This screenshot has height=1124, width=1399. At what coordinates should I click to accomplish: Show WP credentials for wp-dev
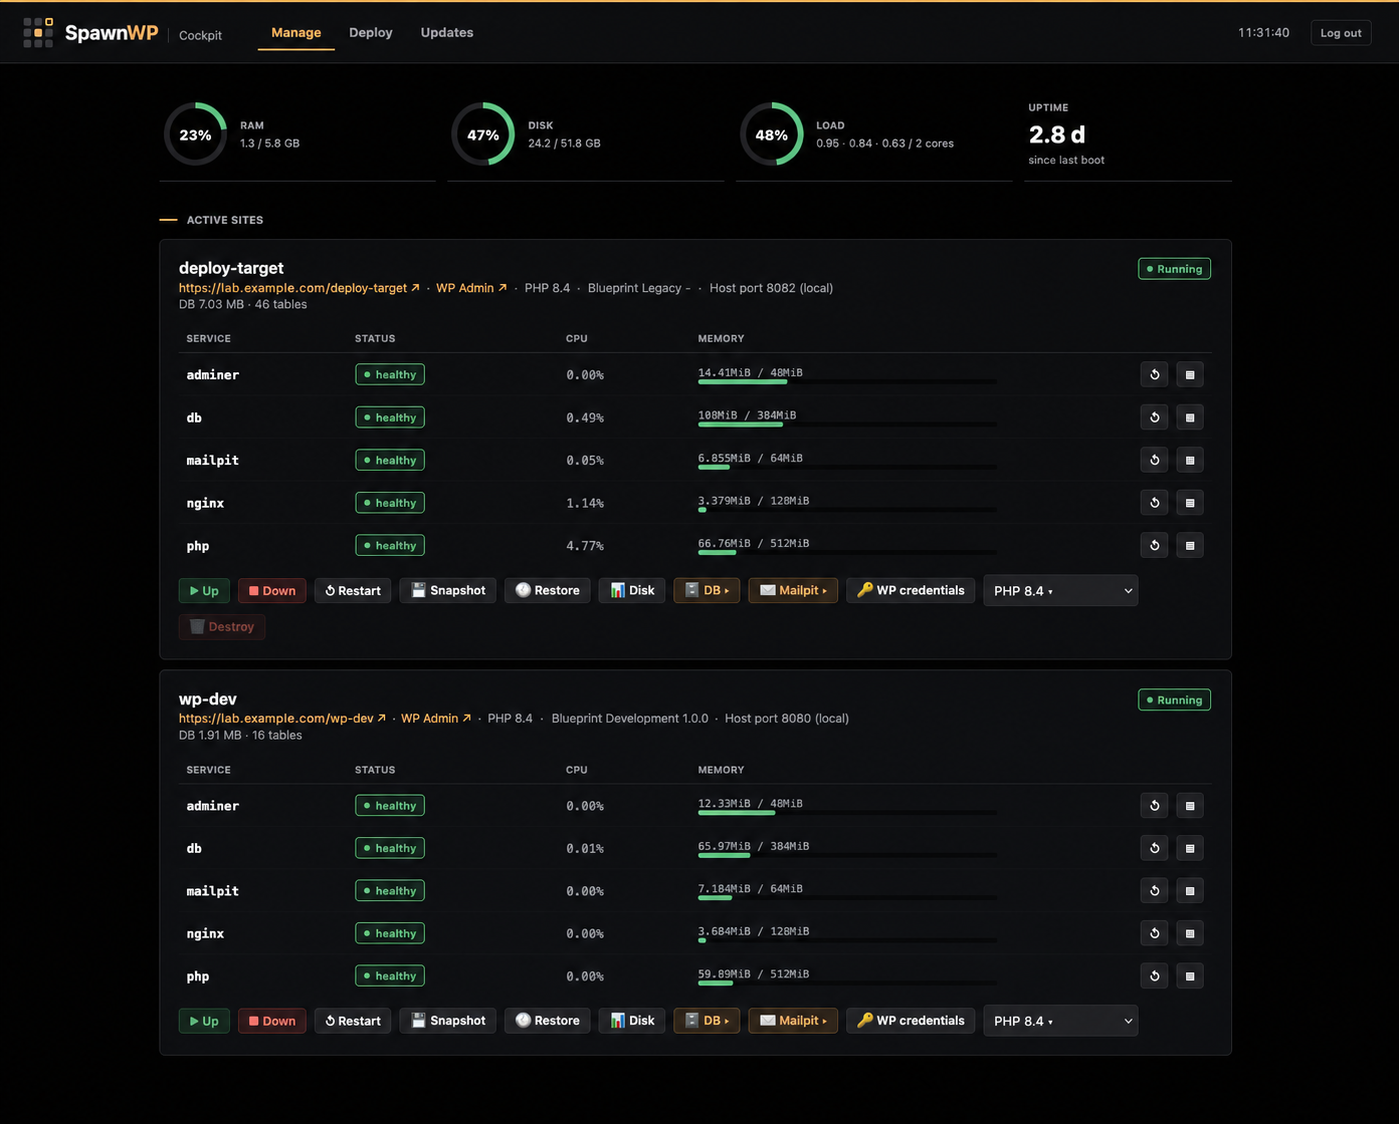coord(911,1021)
